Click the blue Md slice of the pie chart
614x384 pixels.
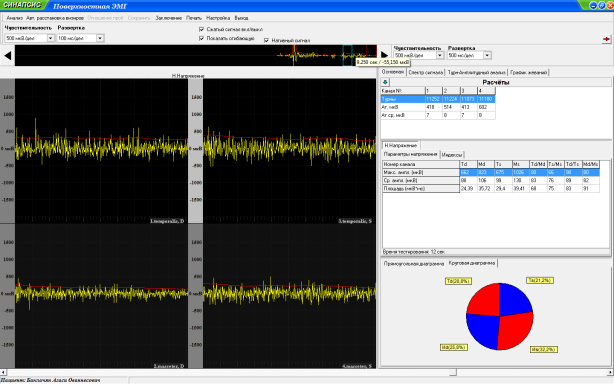[x=482, y=332]
